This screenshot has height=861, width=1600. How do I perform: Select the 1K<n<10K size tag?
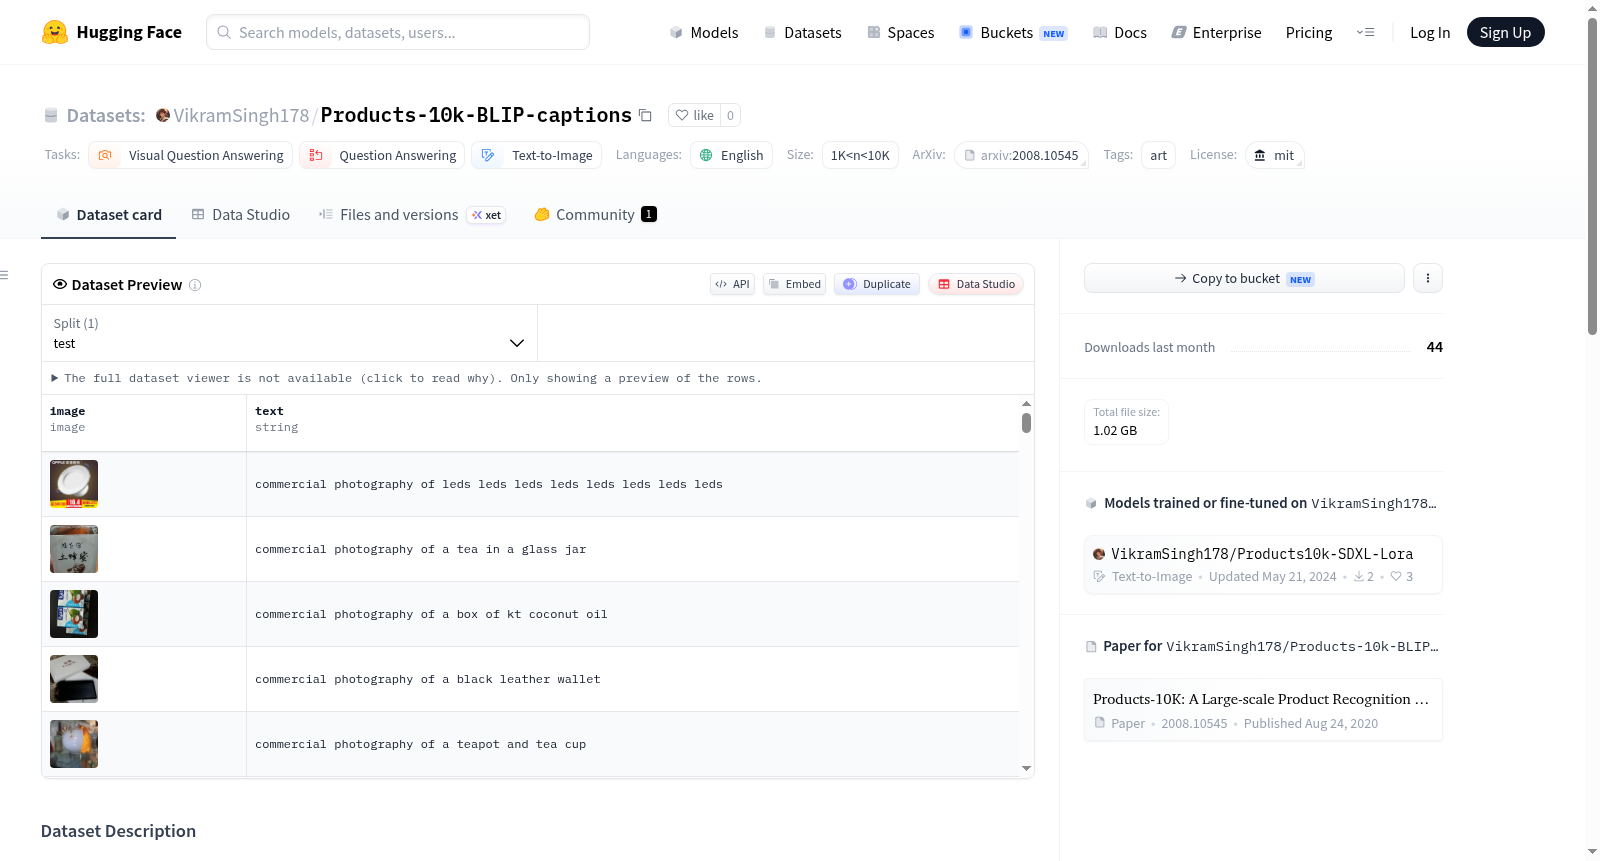point(860,155)
